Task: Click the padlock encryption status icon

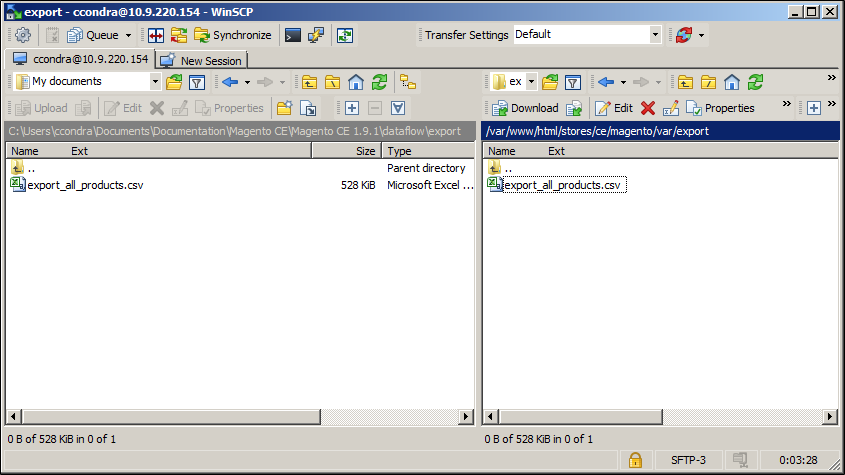Action: pos(635,460)
